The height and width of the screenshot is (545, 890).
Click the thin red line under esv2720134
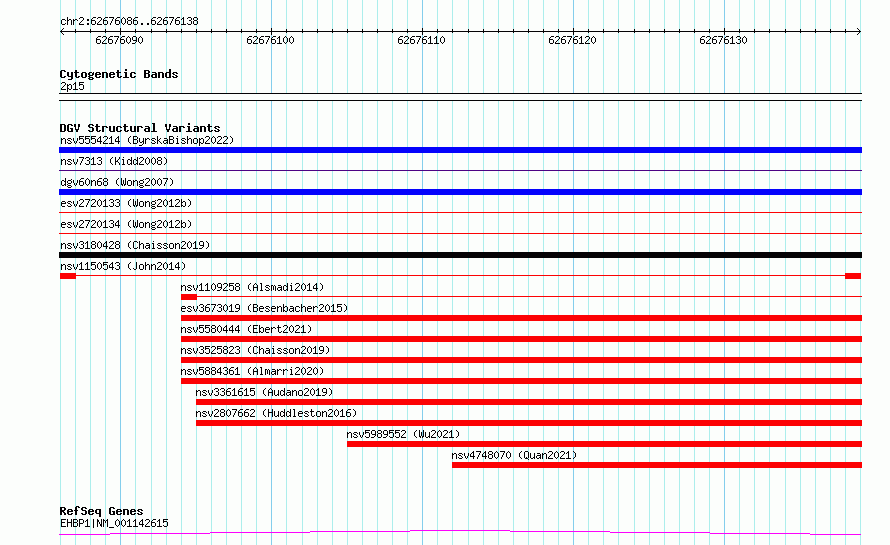coord(460,233)
